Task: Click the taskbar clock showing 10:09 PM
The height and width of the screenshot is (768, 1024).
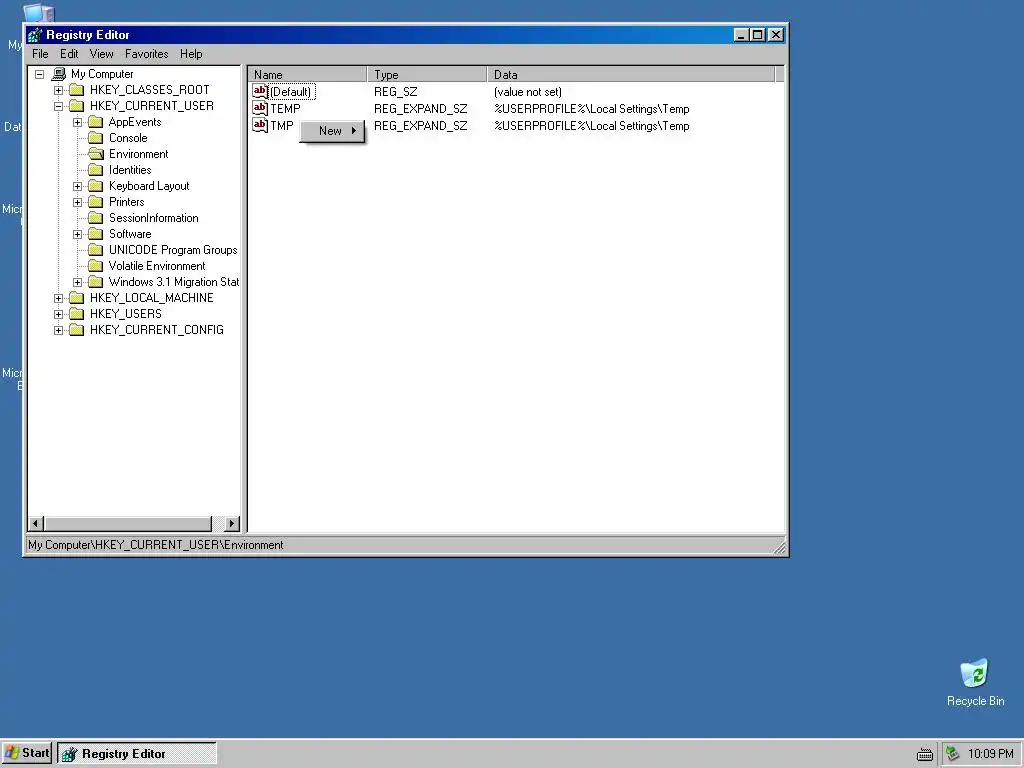Action: [x=991, y=754]
